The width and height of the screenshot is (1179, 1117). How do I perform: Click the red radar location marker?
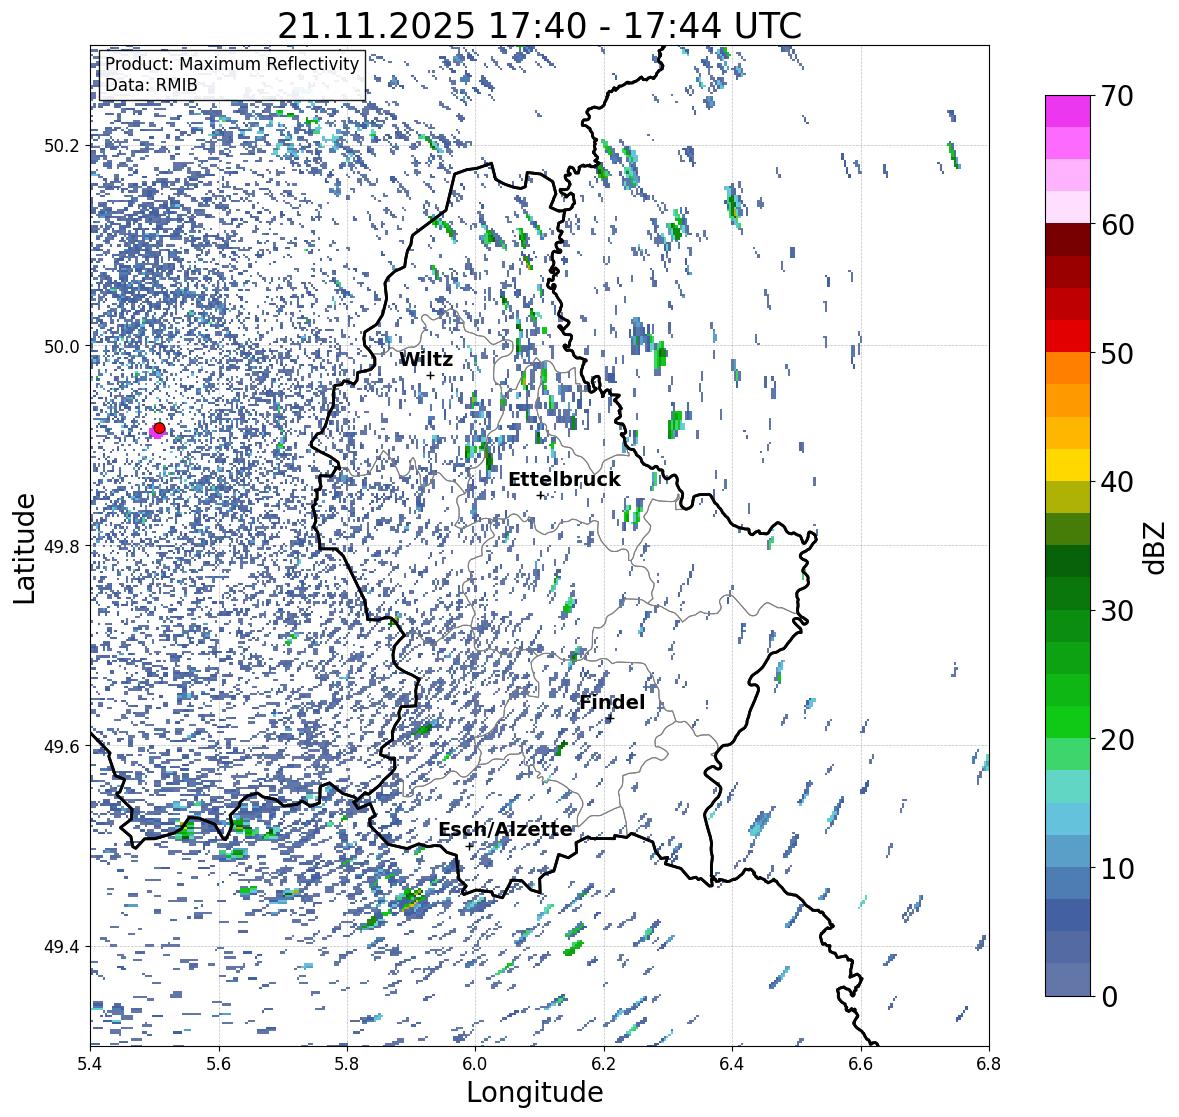pos(159,428)
